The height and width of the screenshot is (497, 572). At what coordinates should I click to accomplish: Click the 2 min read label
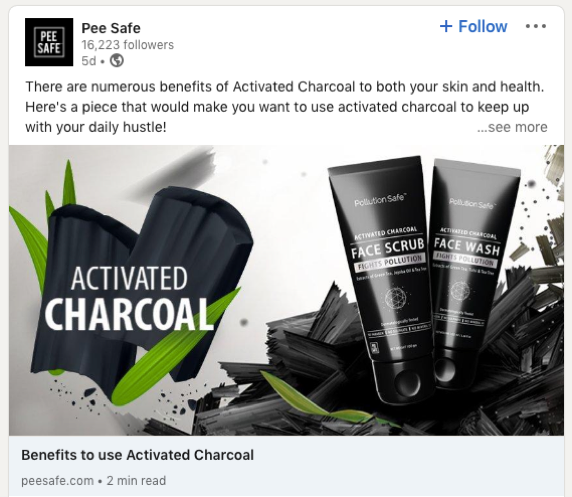coord(136,481)
